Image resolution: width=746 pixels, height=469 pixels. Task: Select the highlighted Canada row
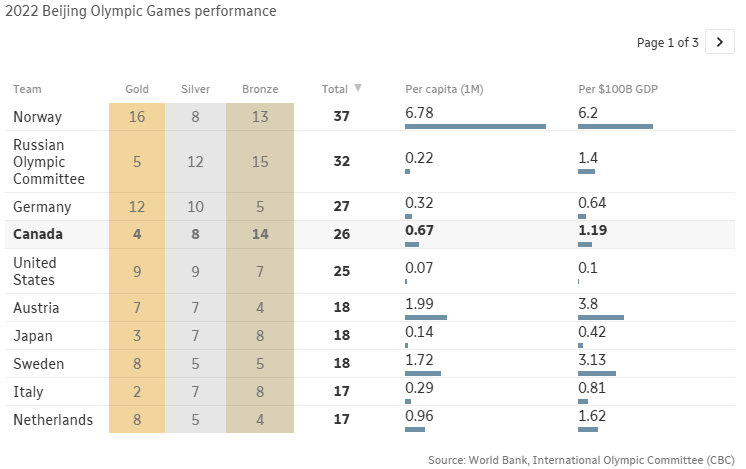(38, 235)
